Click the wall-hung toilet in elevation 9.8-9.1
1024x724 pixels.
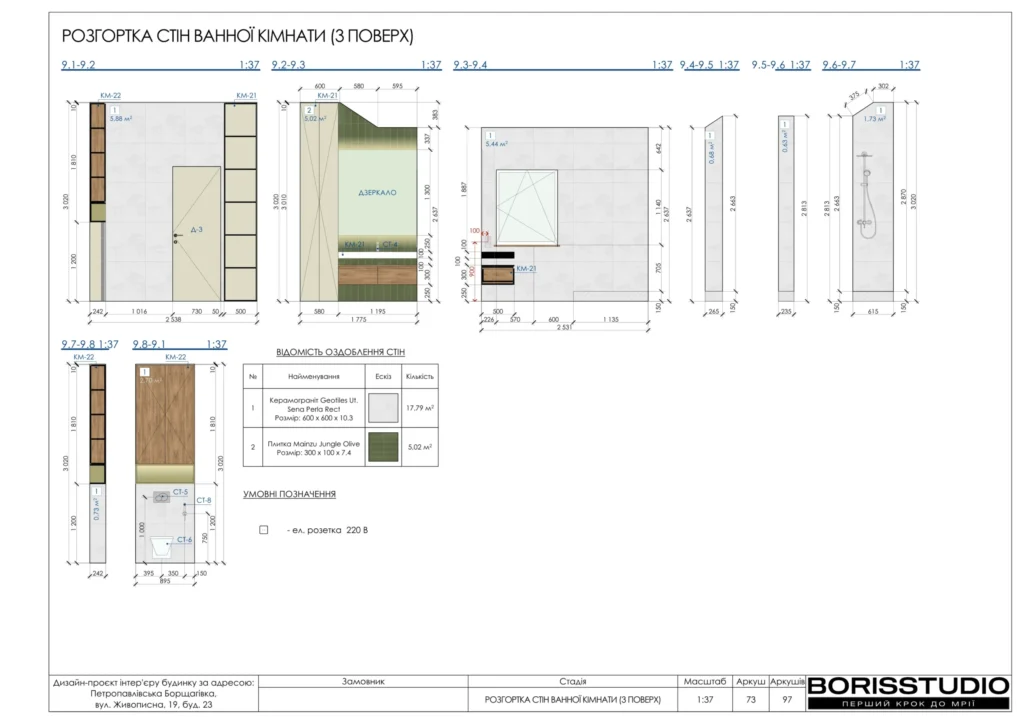(161, 546)
